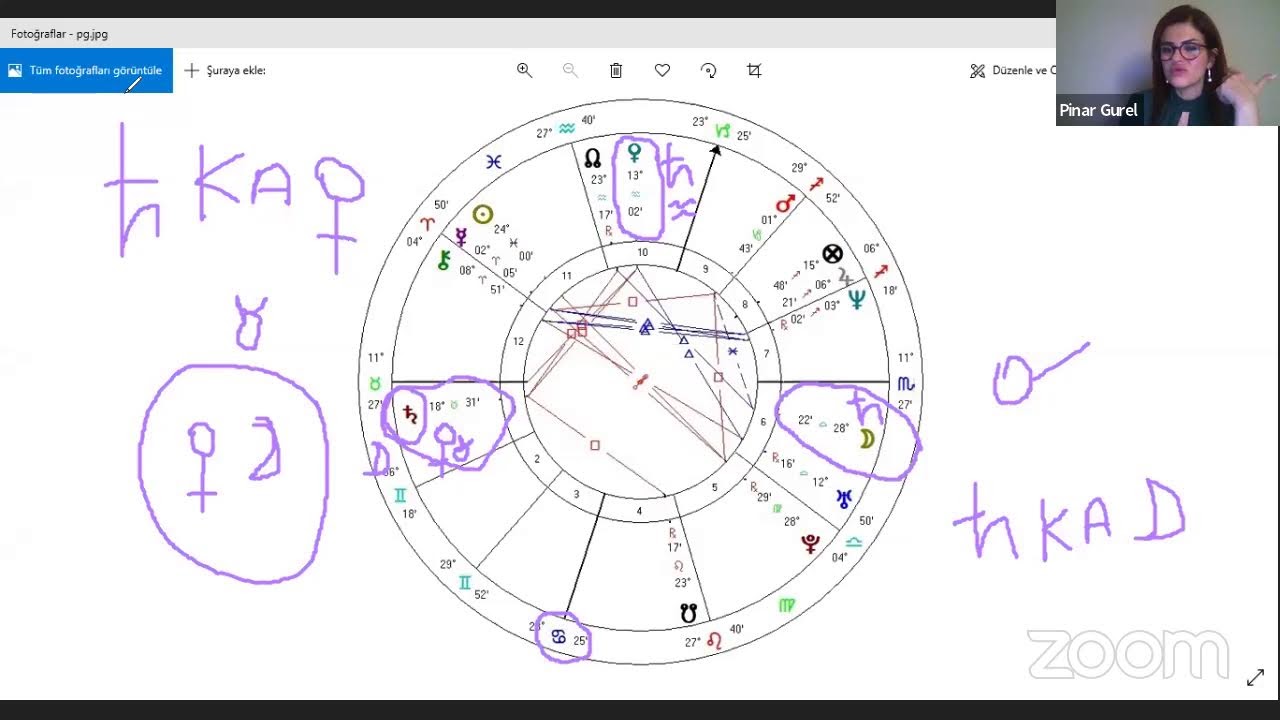Viewport: 1280px width, 720px height.
Task: Click the North Node symbol at 23°
Action: click(592, 158)
